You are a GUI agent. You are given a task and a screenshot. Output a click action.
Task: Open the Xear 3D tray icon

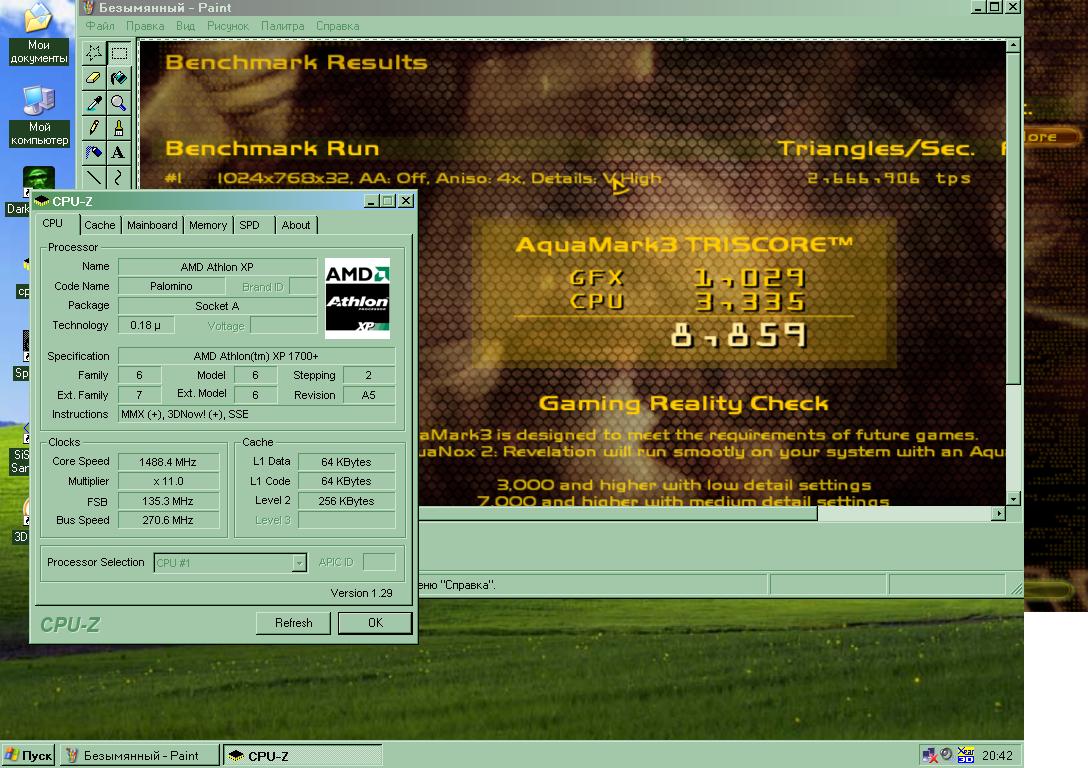click(965, 755)
